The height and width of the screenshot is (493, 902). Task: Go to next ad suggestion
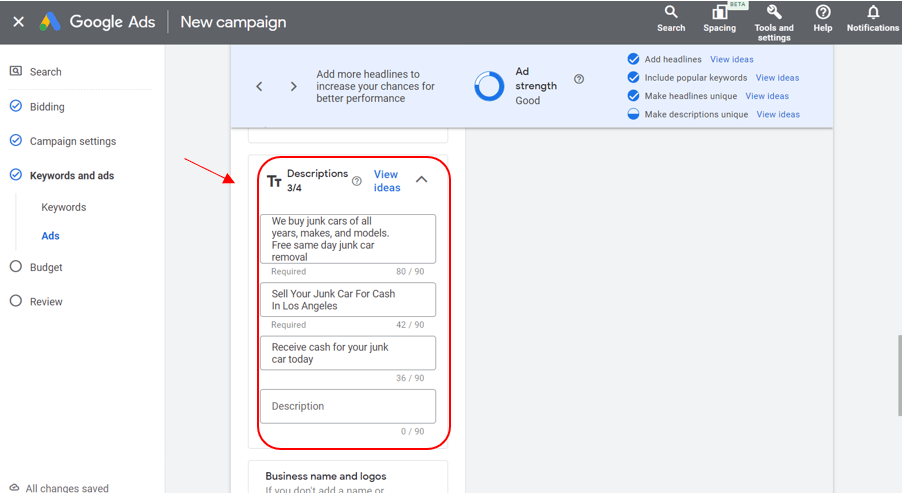click(293, 86)
